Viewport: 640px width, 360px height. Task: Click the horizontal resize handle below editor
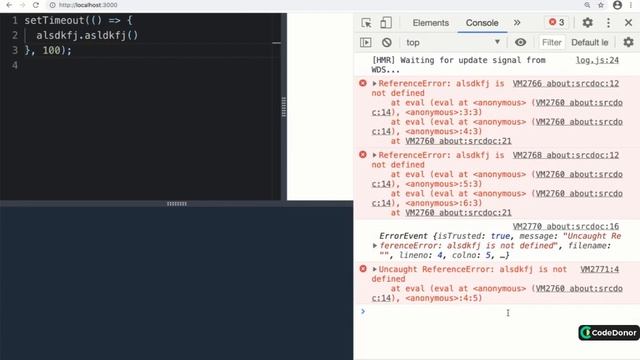point(177,204)
